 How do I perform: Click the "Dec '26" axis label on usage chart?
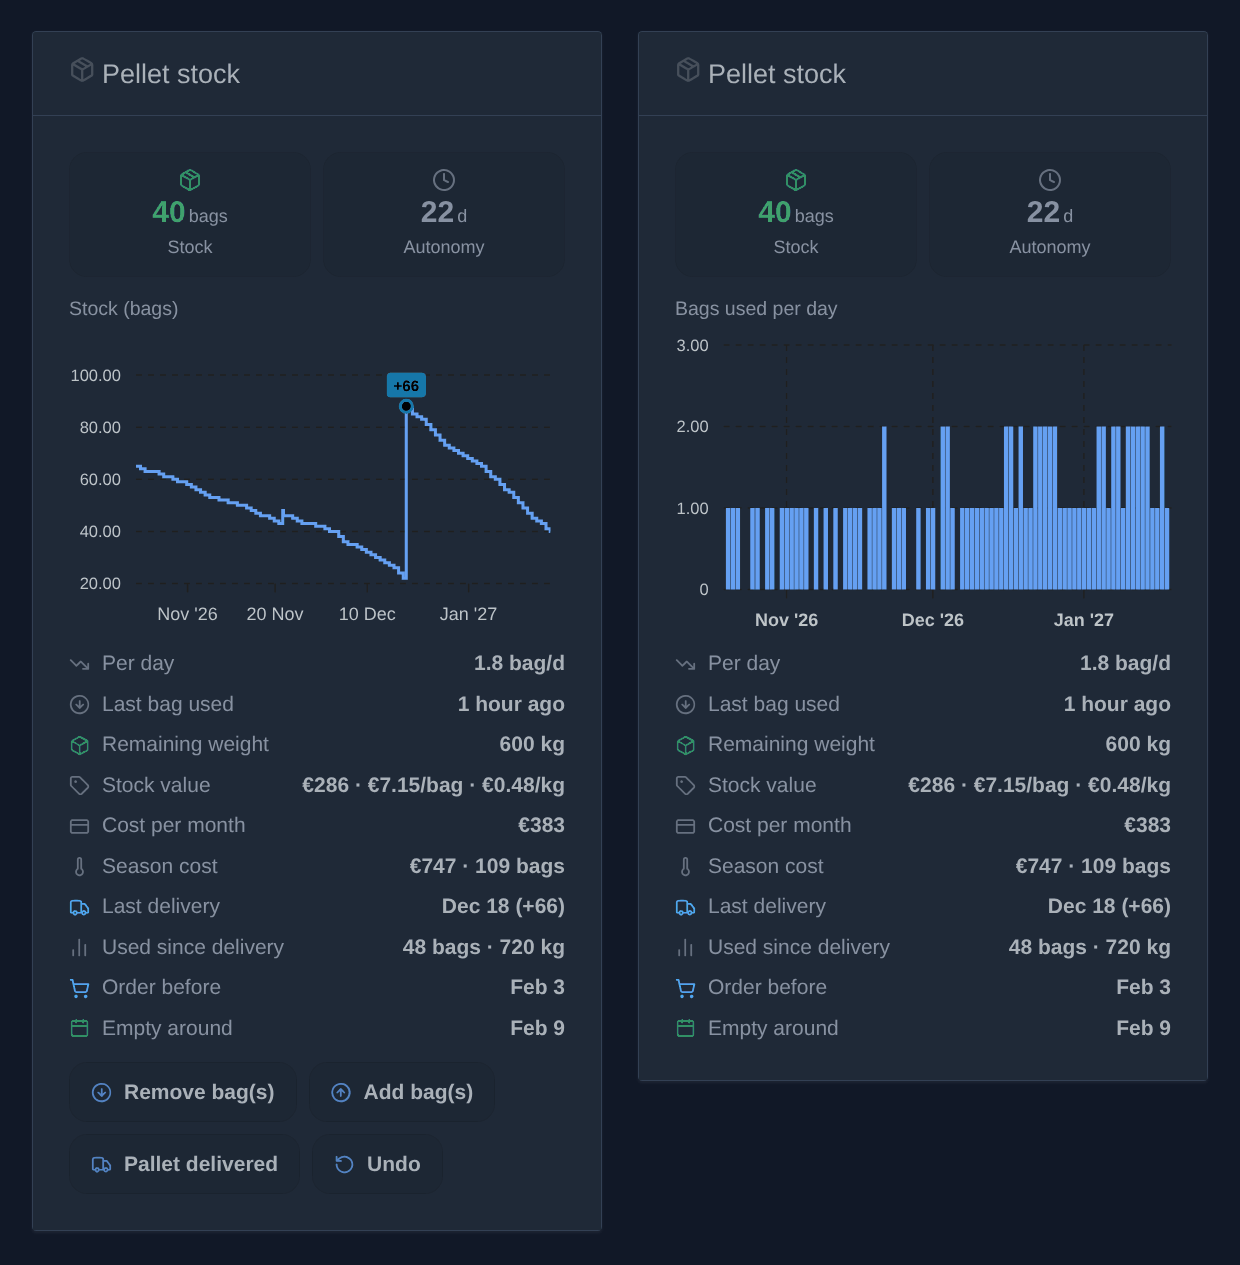point(933,620)
